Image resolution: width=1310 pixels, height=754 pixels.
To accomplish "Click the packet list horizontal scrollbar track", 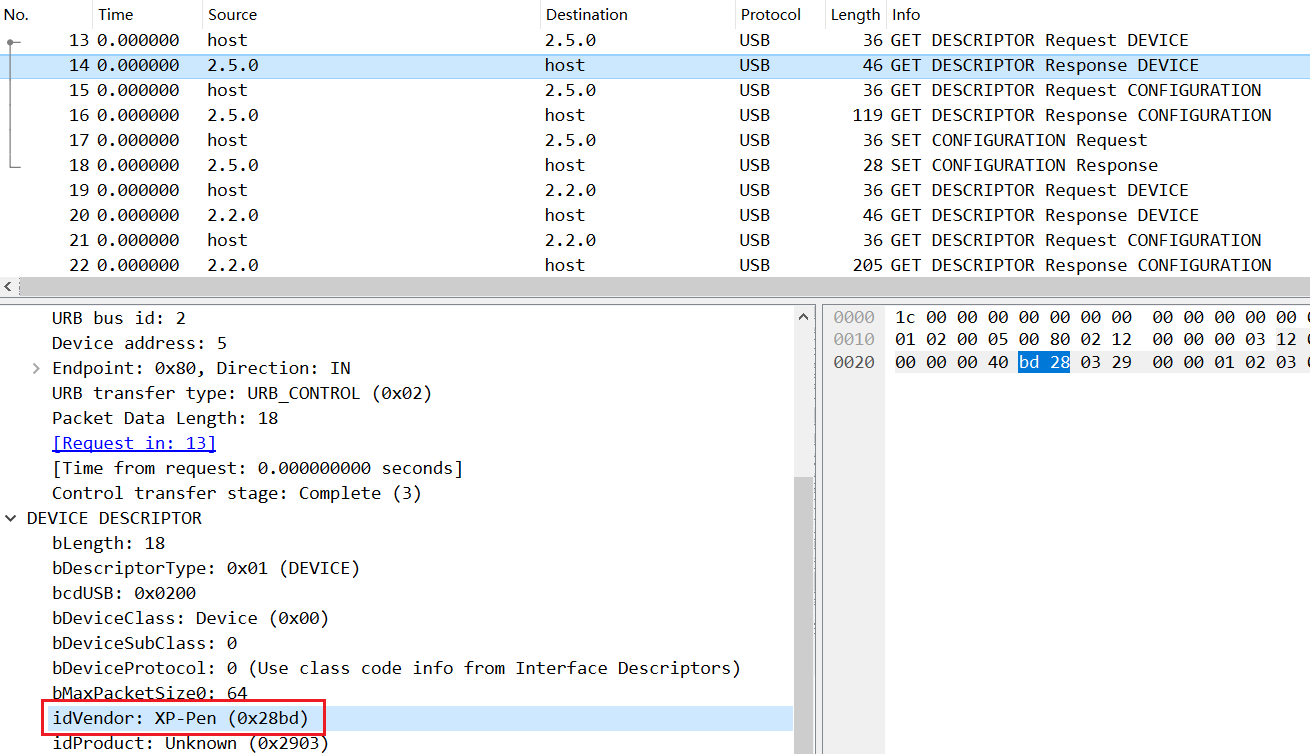I will (664, 286).
